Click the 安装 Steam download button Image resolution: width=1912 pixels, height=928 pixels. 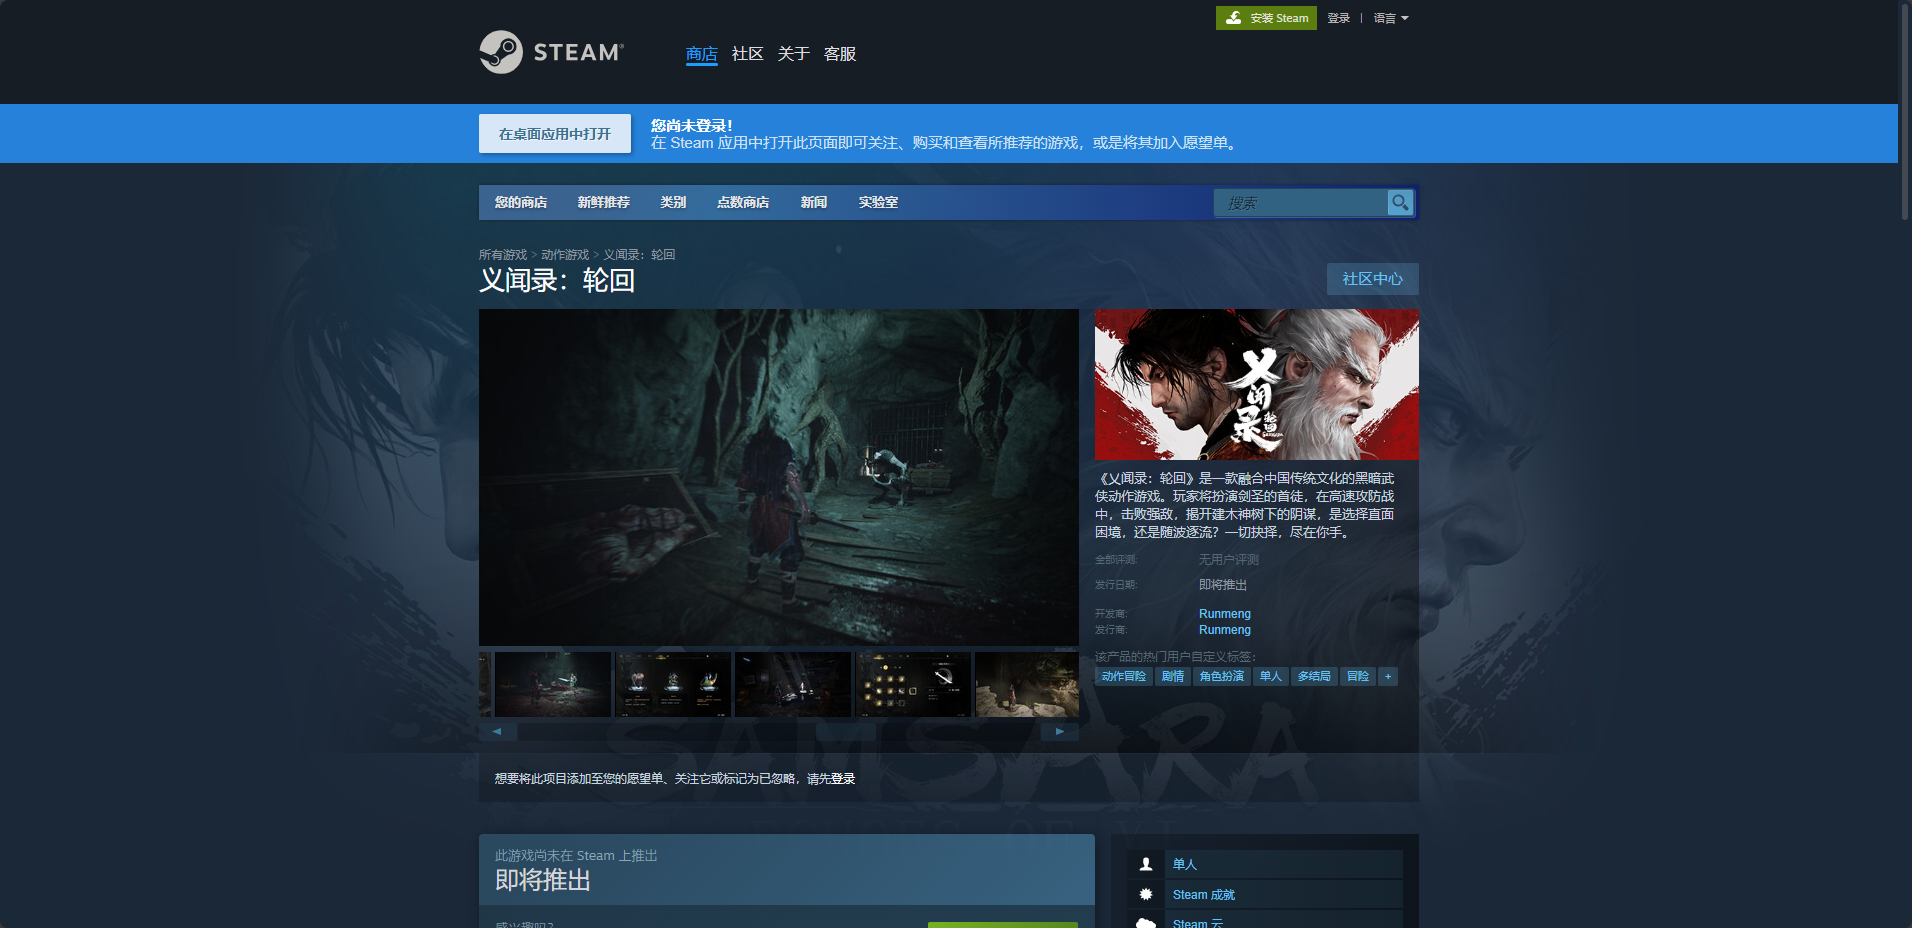tap(1266, 18)
